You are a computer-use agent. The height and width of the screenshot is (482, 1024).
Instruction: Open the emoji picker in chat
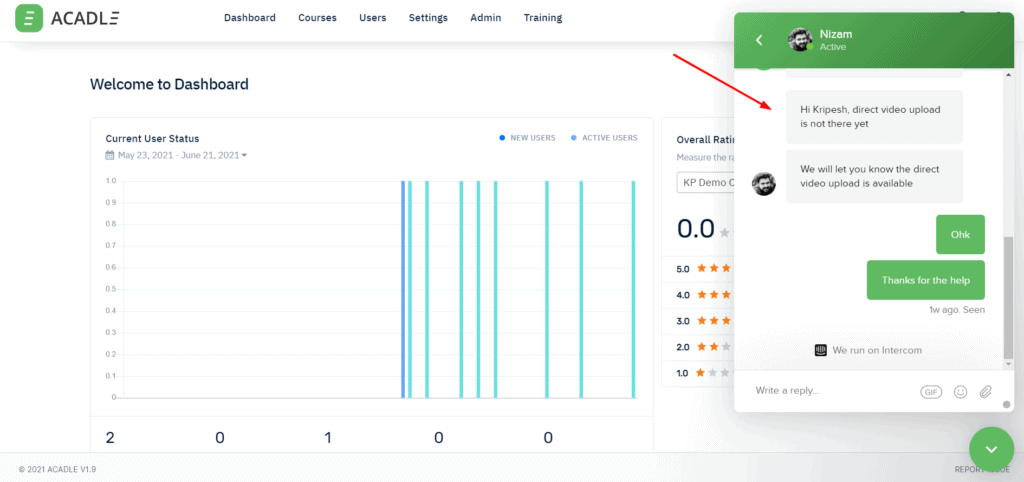click(x=960, y=392)
